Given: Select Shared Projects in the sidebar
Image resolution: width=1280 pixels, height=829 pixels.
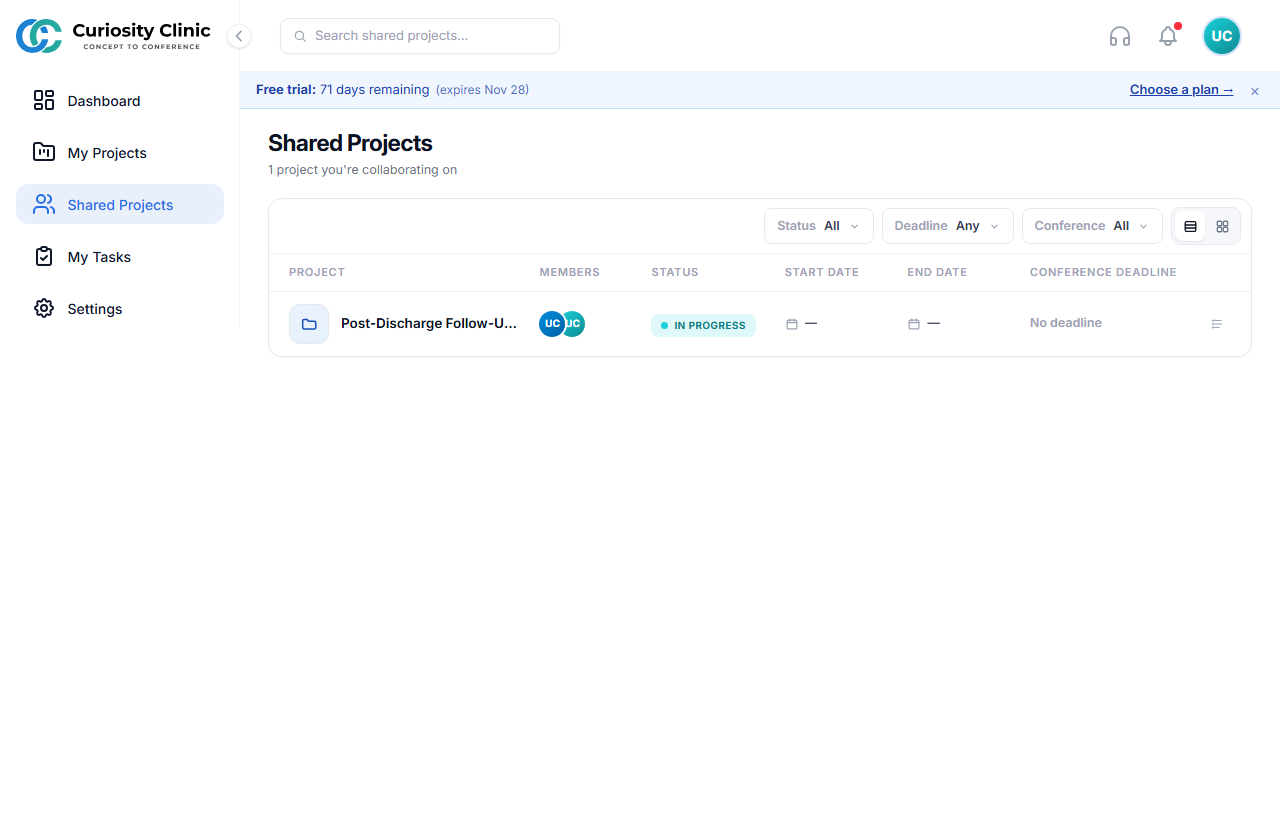Looking at the screenshot, I should 120,204.
